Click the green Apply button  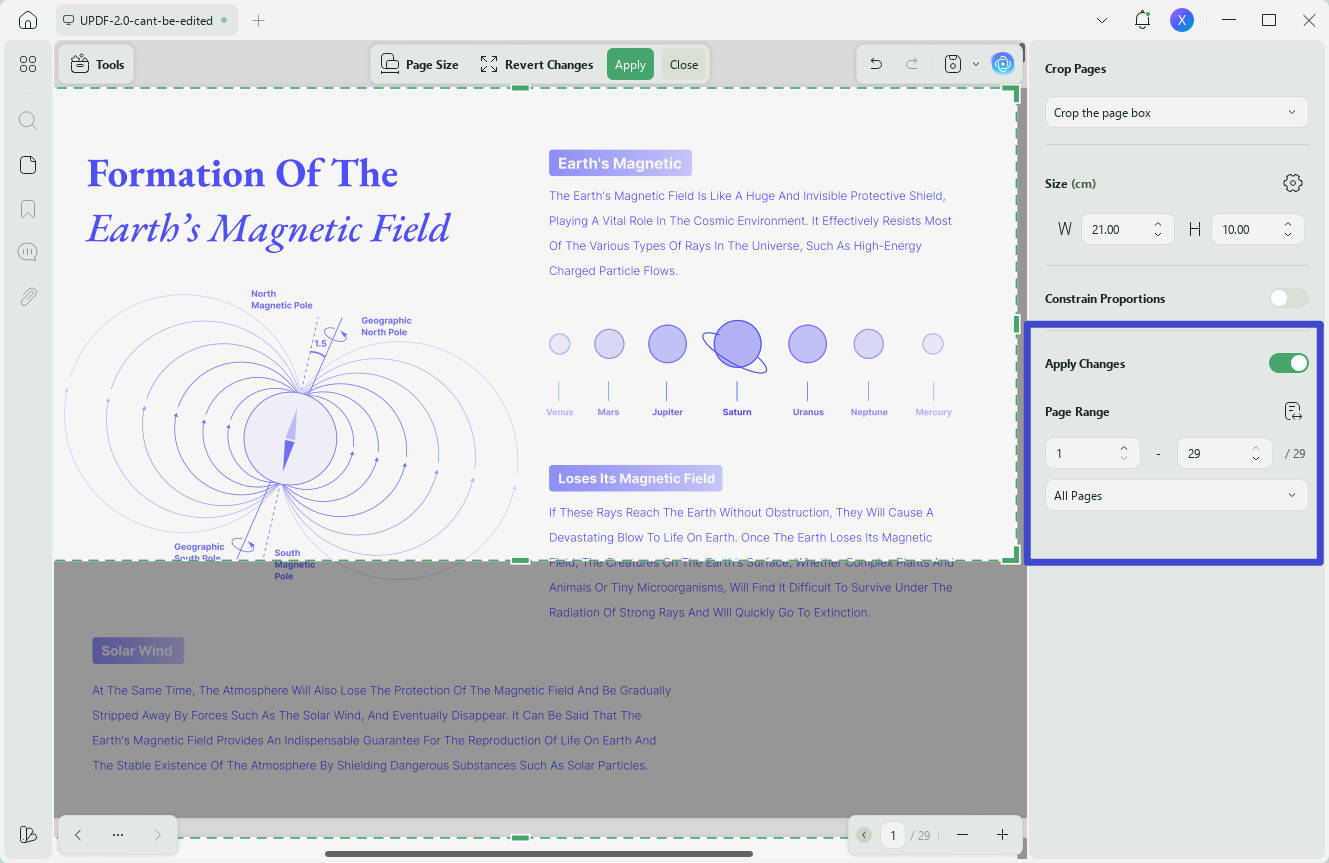[x=630, y=64]
